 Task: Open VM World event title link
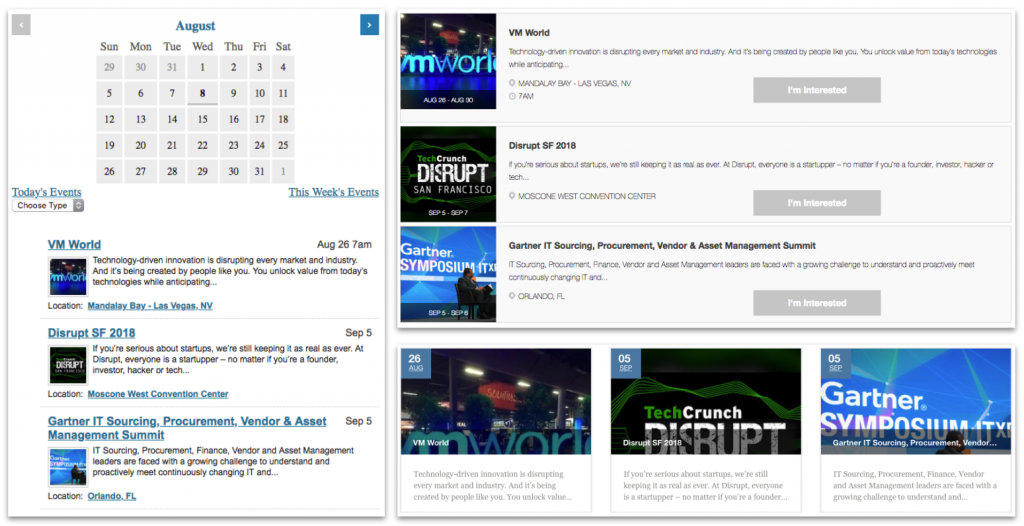coord(74,244)
